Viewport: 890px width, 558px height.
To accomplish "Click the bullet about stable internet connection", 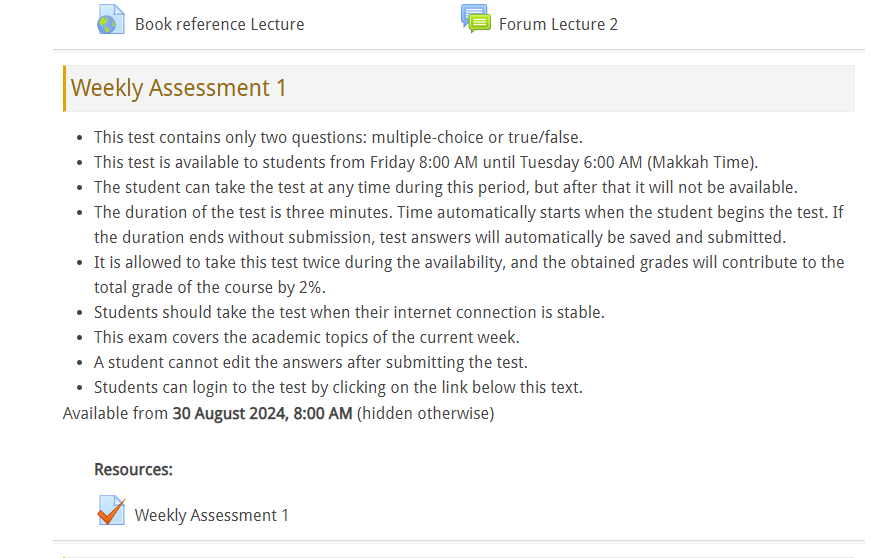I will click(x=349, y=312).
